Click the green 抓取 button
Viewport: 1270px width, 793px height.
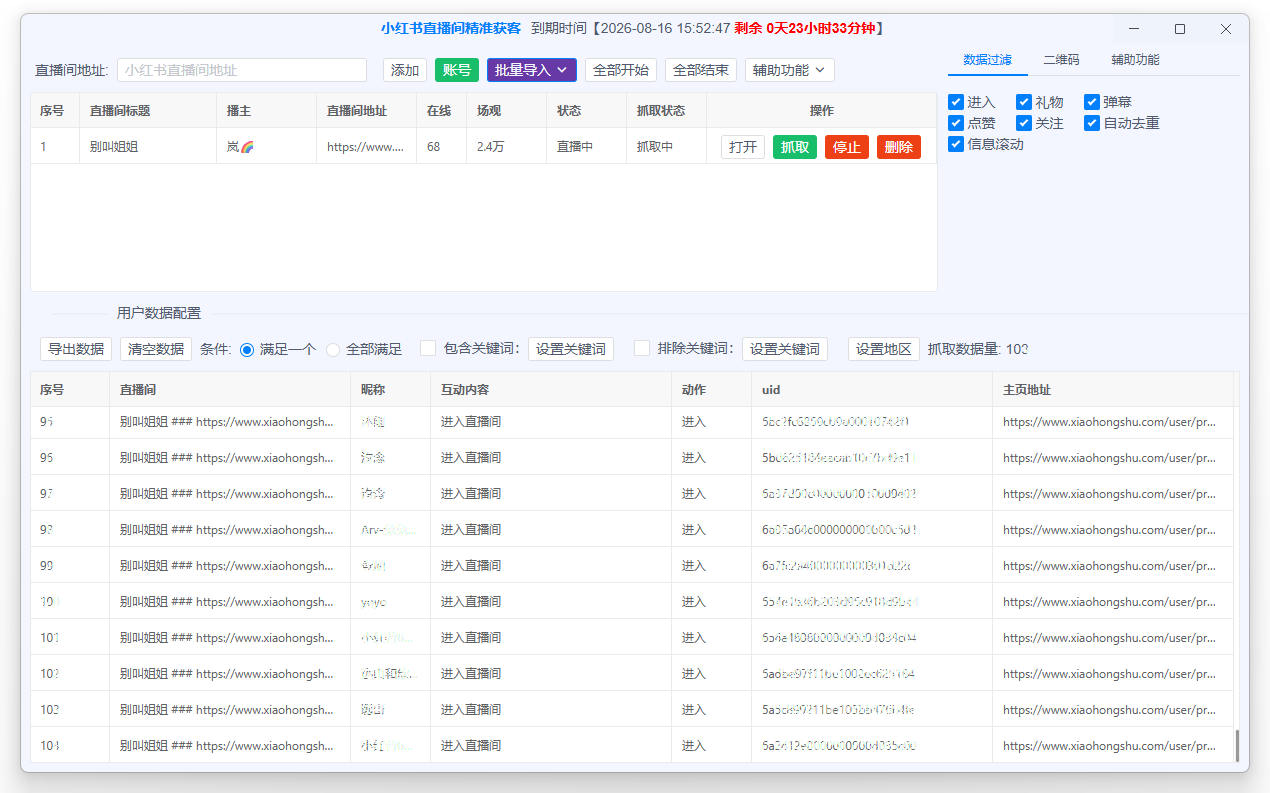tap(795, 147)
